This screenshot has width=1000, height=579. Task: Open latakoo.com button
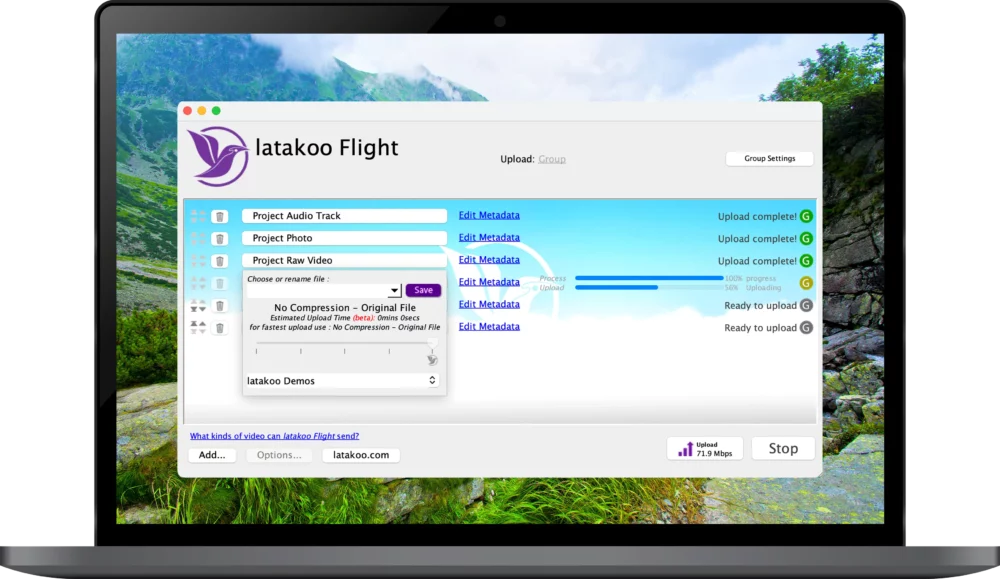coord(361,455)
